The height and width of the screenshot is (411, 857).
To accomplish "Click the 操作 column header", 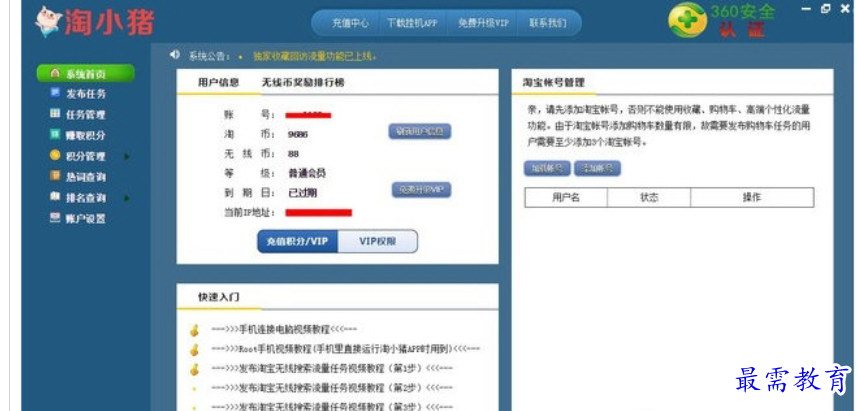I will tap(752, 198).
